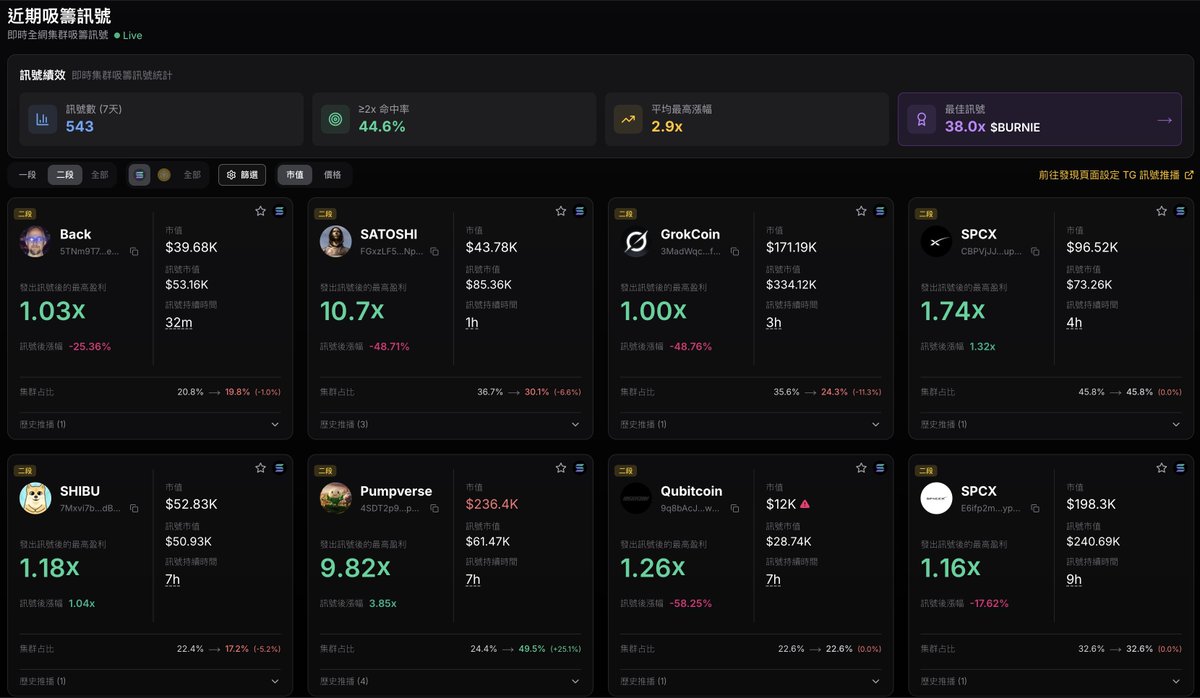Click the Qubitcoin token avatar

tap(636, 498)
